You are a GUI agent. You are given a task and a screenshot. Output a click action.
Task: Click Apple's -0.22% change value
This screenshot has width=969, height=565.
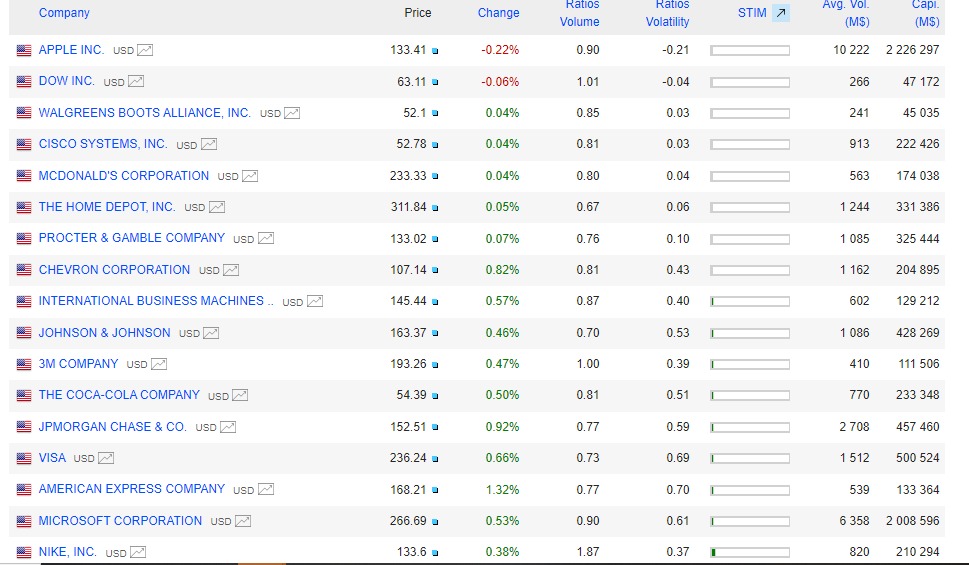click(500, 50)
